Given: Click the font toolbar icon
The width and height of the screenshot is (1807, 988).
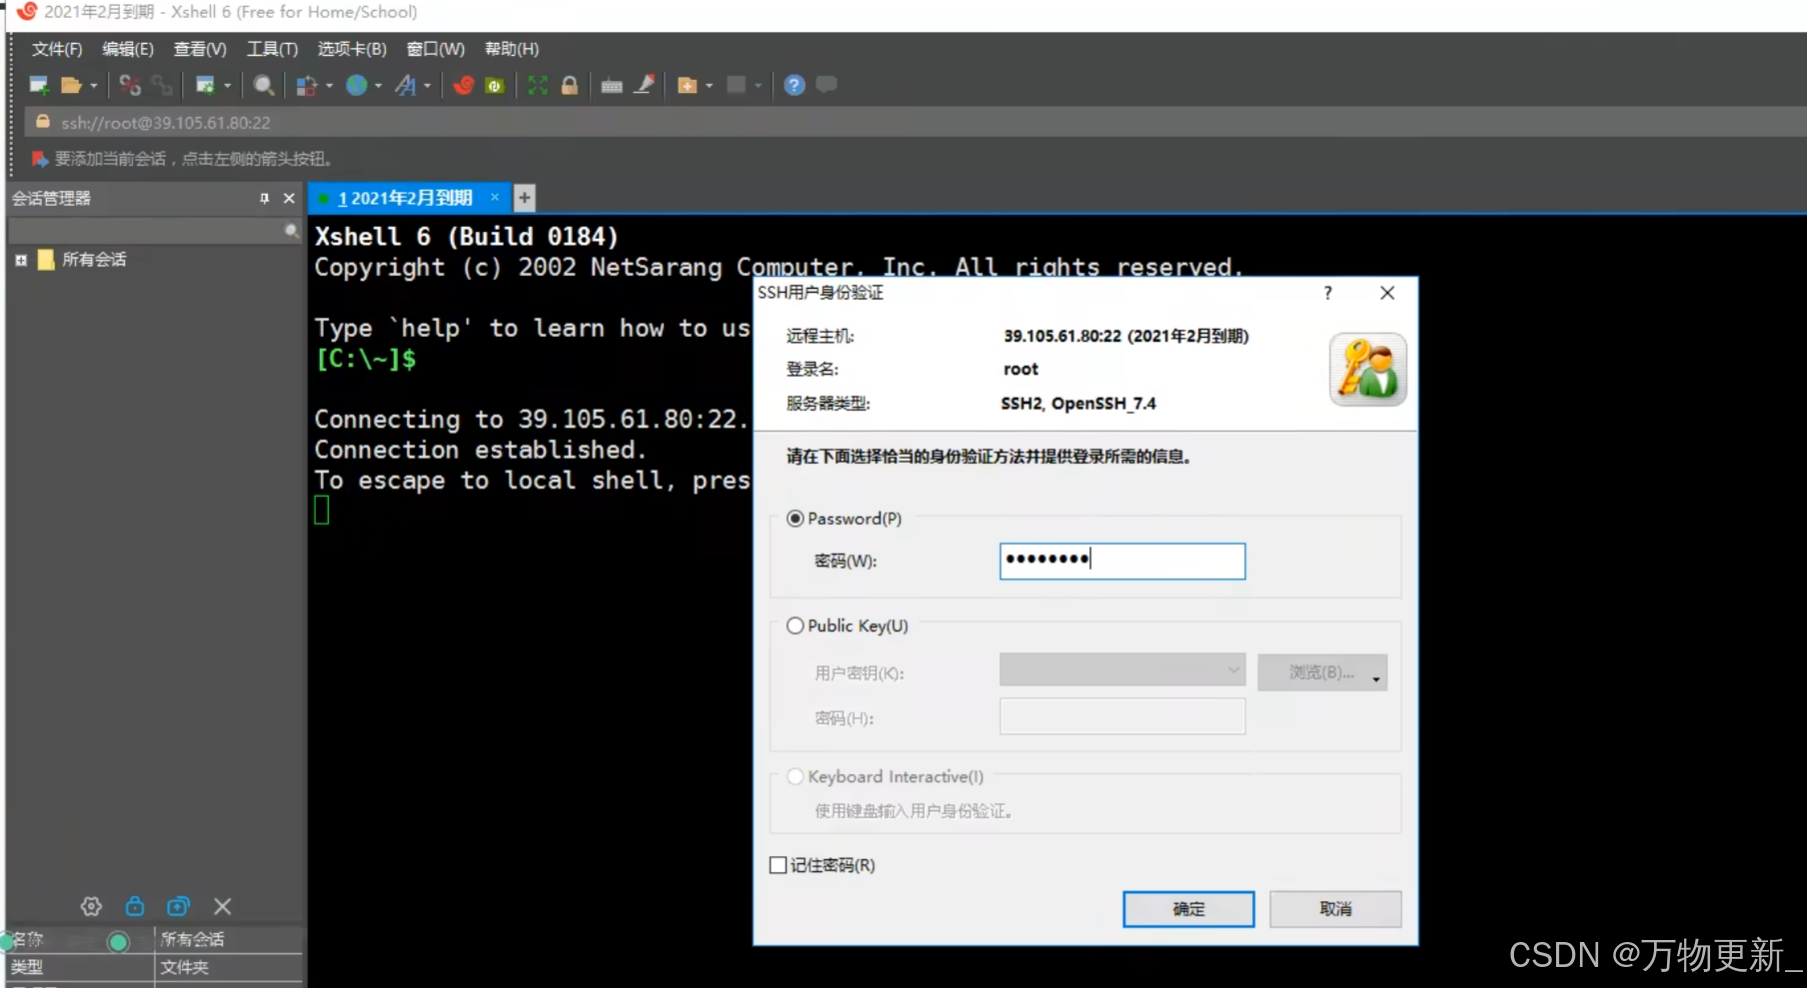Looking at the screenshot, I should coord(405,85).
